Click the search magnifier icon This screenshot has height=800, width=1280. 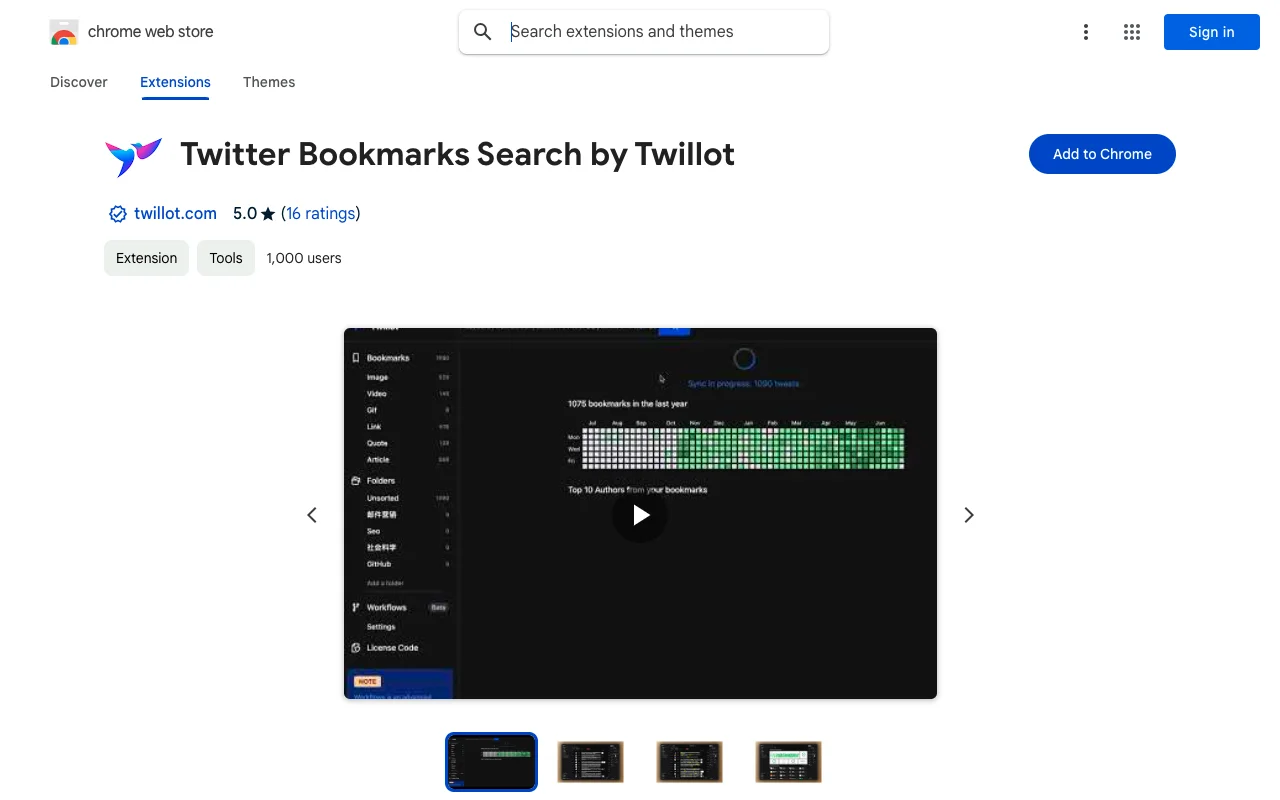483,32
